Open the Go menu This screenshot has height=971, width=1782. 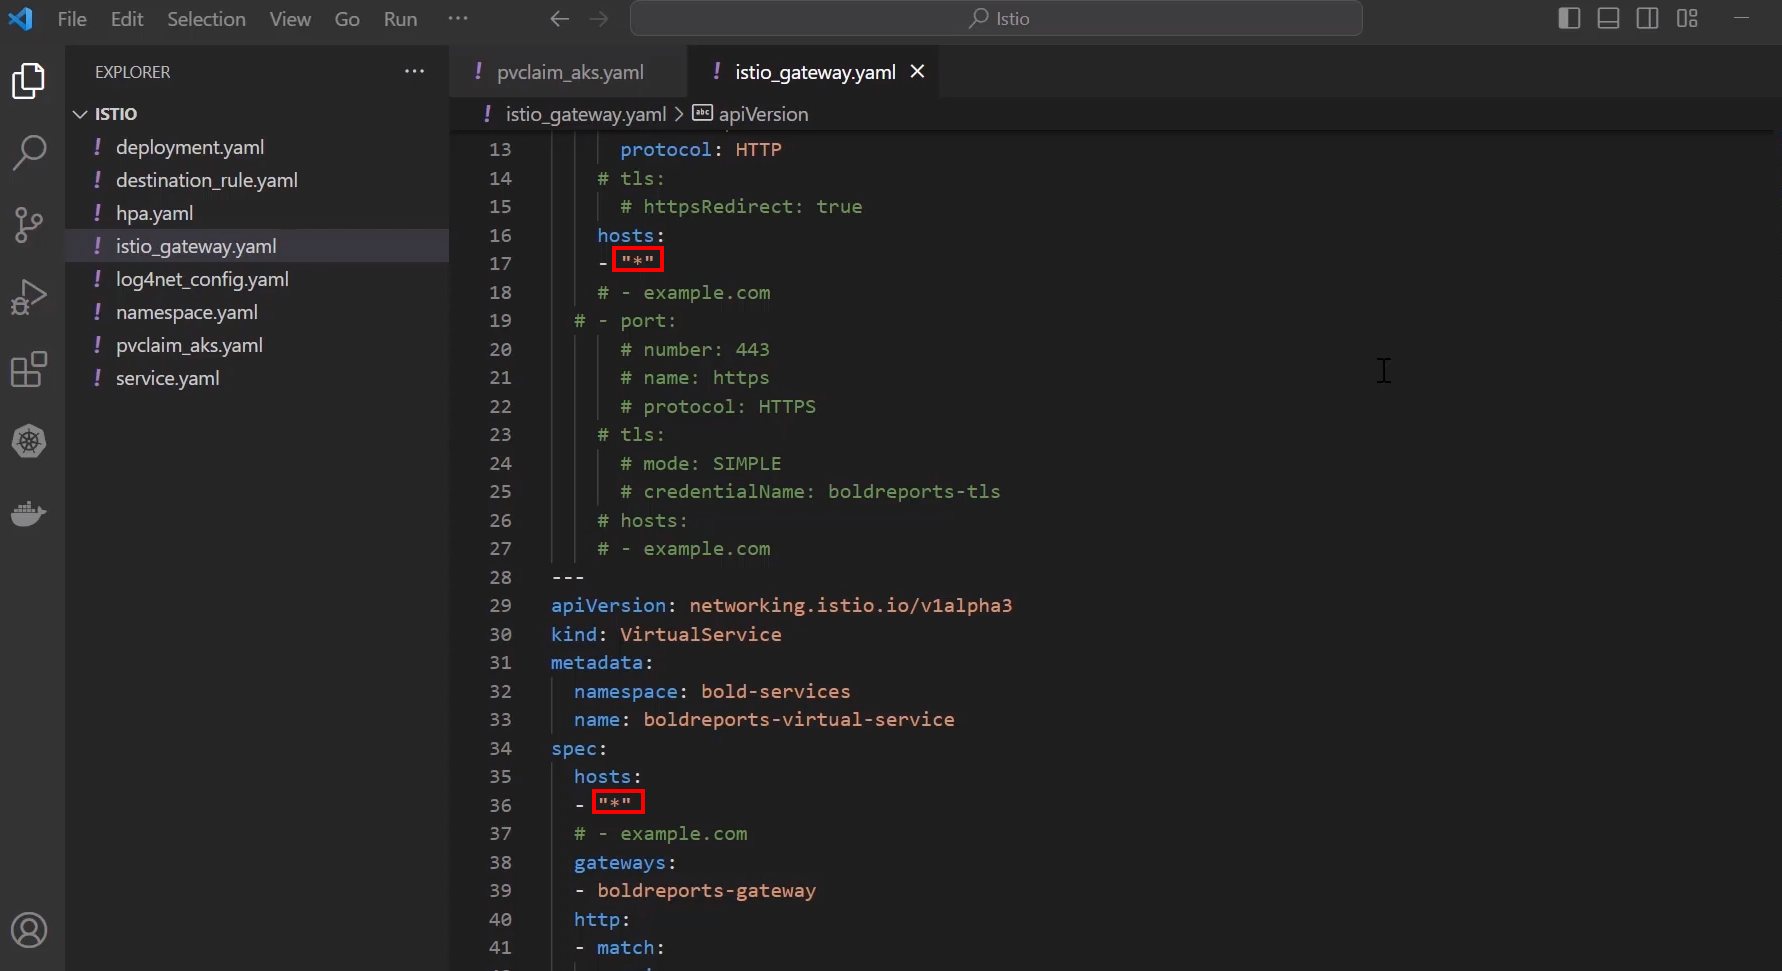pyautogui.click(x=347, y=19)
